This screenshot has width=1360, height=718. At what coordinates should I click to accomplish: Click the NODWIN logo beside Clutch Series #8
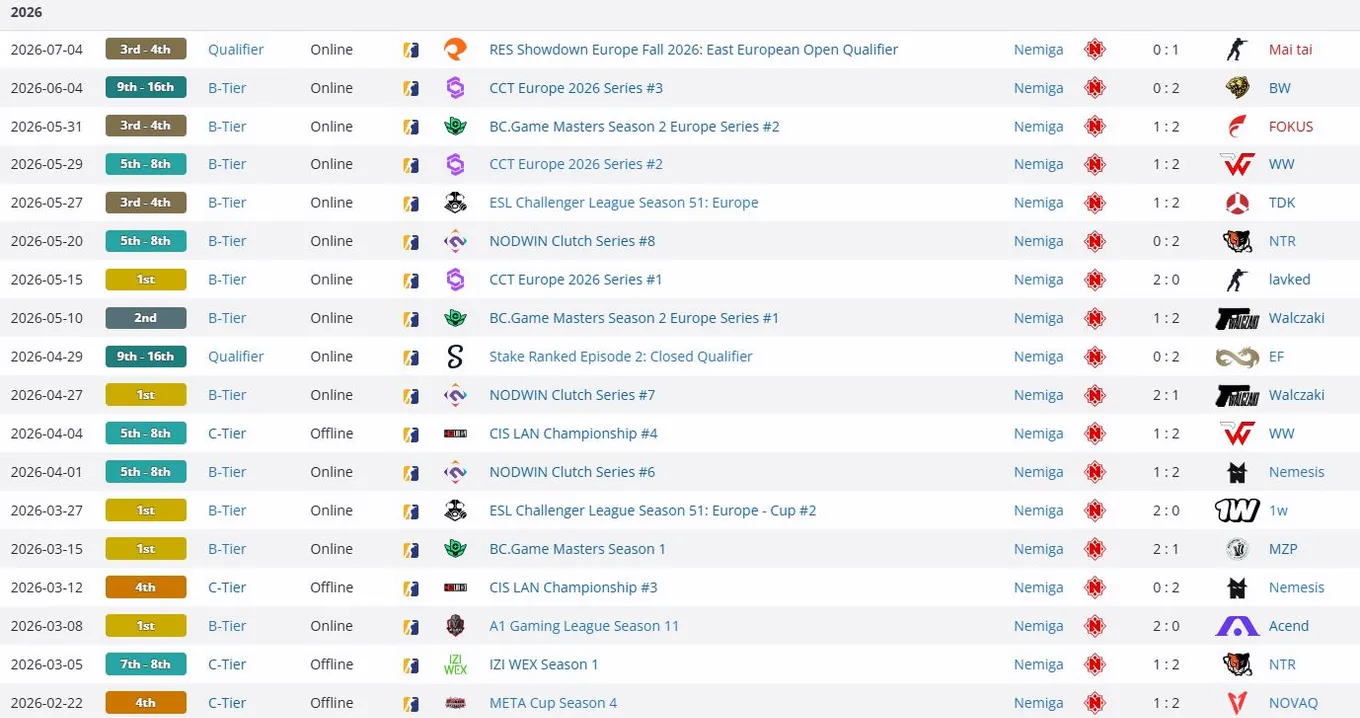pos(455,241)
